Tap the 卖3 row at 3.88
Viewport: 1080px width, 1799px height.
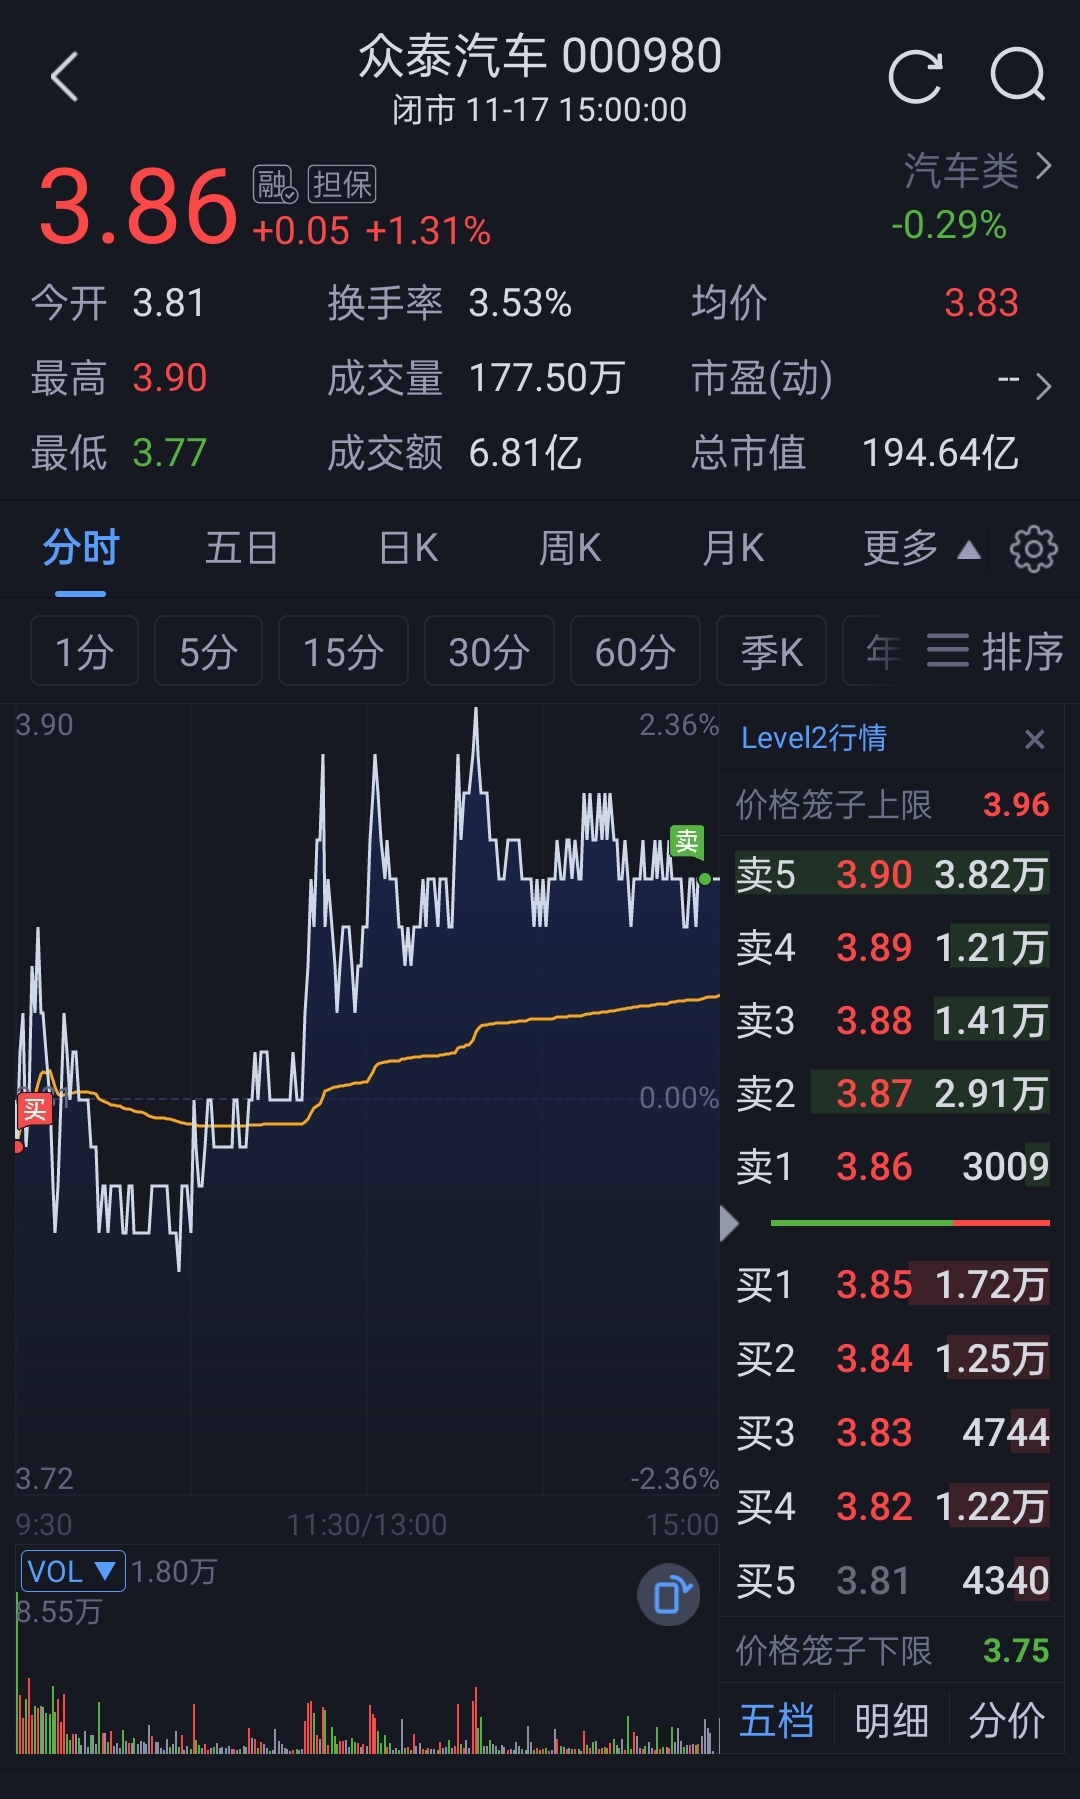click(x=892, y=1021)
